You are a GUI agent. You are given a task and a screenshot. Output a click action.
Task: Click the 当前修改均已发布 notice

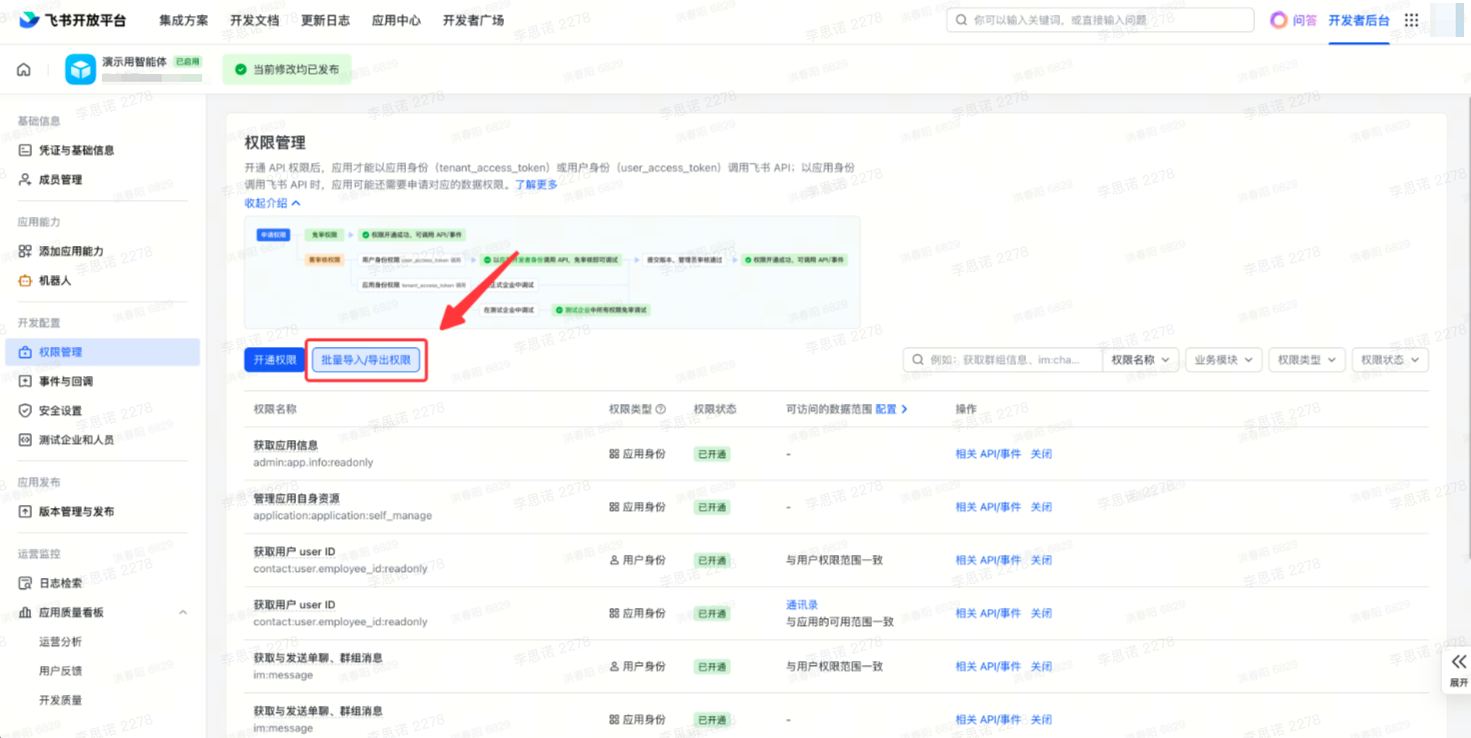point(287,70)
